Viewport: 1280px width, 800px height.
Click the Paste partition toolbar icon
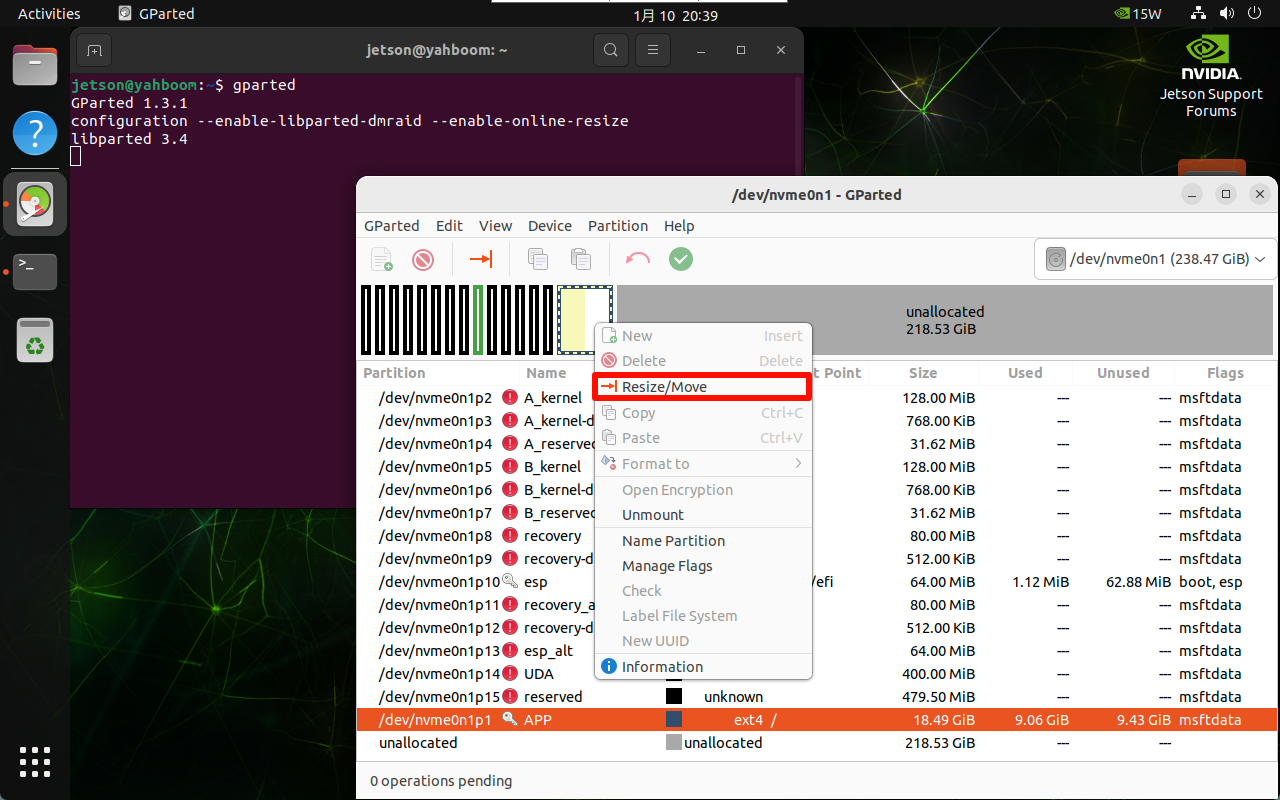point(580,259)
